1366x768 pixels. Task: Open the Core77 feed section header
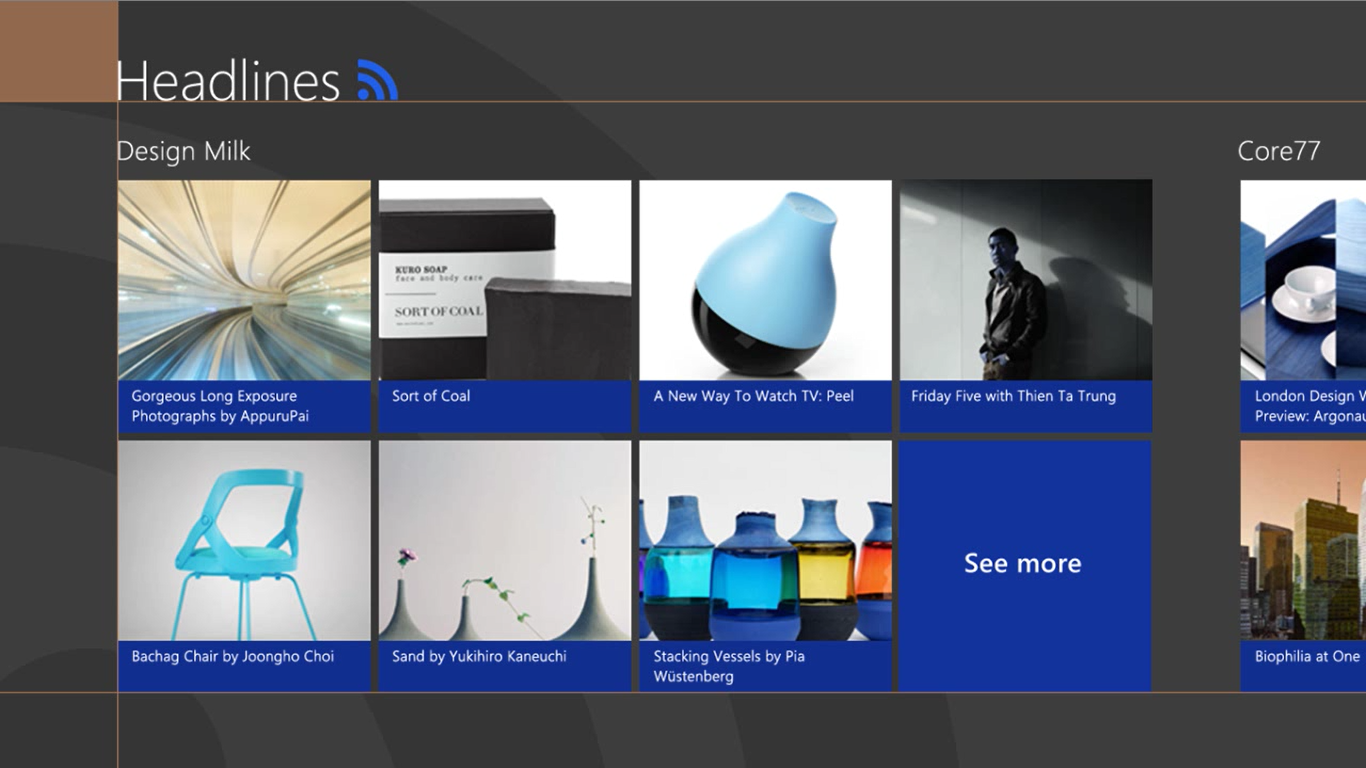tap(1280, 151)
